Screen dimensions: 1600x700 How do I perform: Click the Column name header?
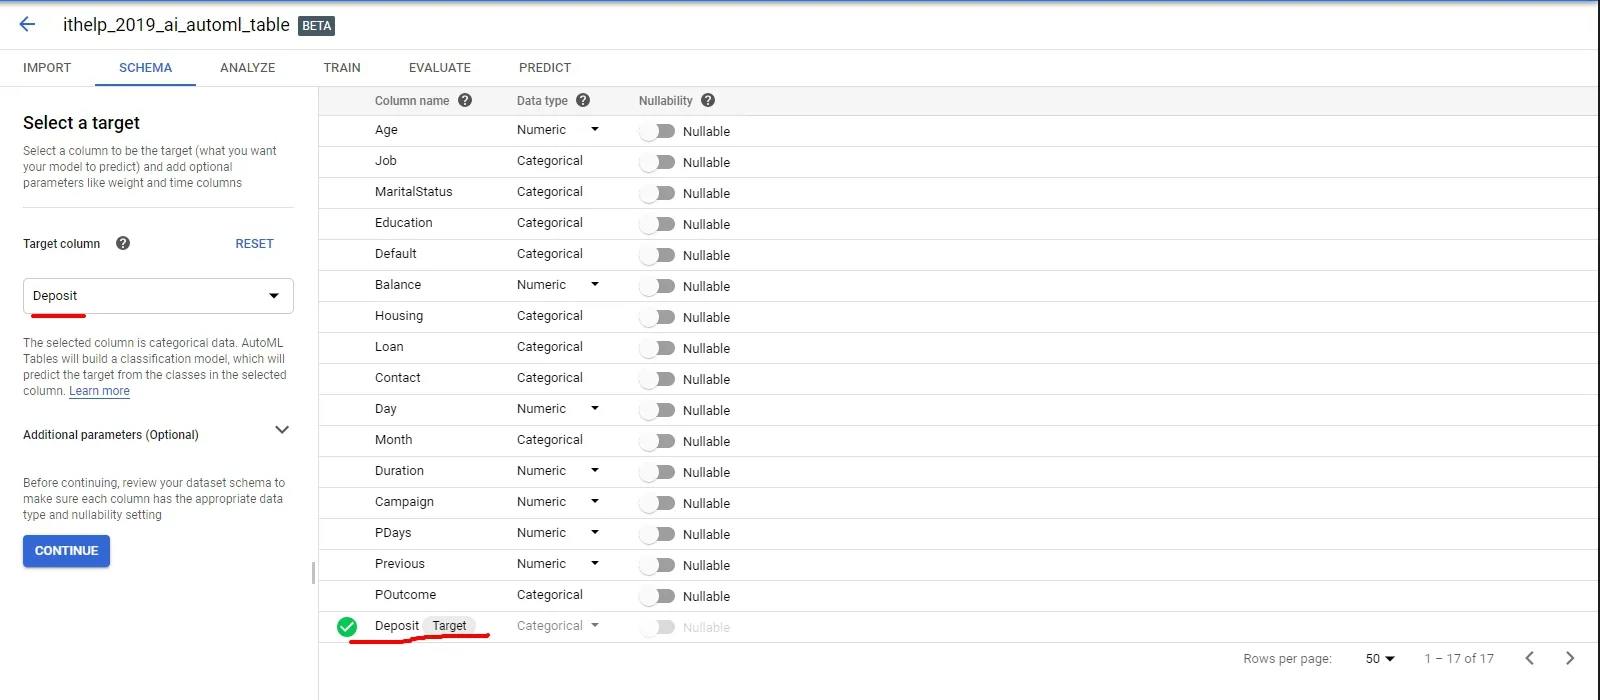coord(412,101)
